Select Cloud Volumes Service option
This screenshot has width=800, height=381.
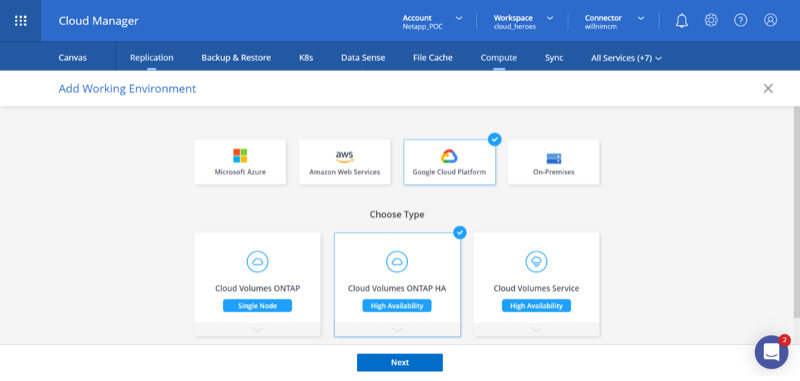(x=536, y=284)
